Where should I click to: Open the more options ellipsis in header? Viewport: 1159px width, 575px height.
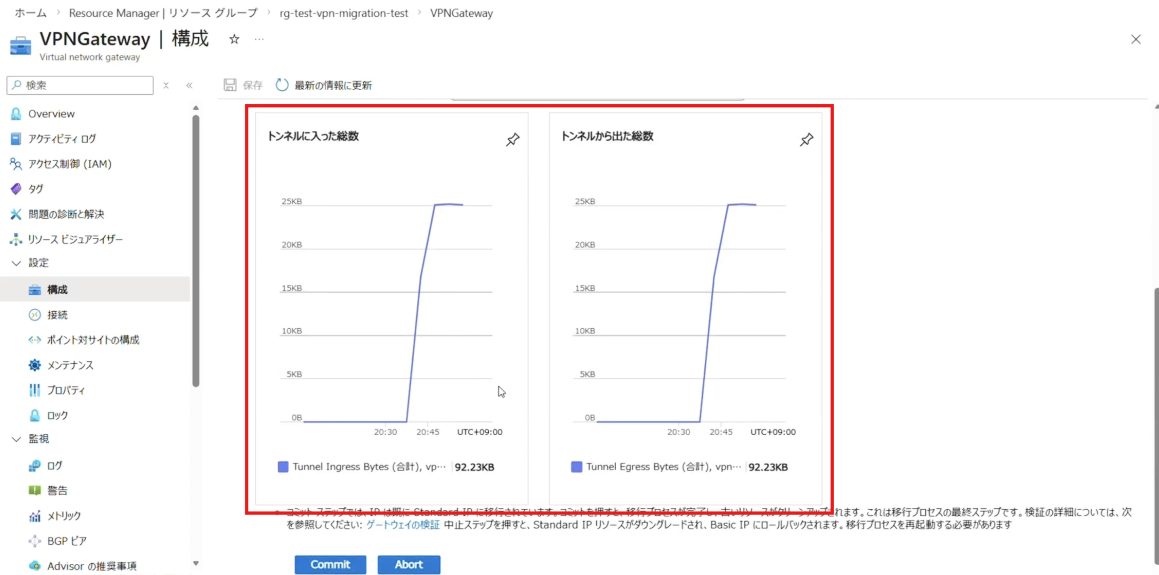point(259,39)
